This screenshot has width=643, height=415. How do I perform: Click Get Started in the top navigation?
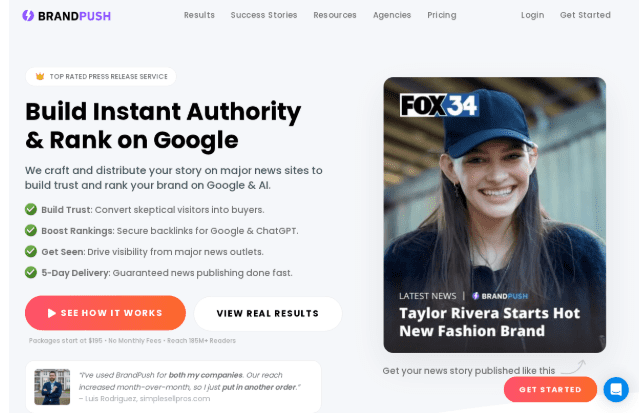[585, 15]
